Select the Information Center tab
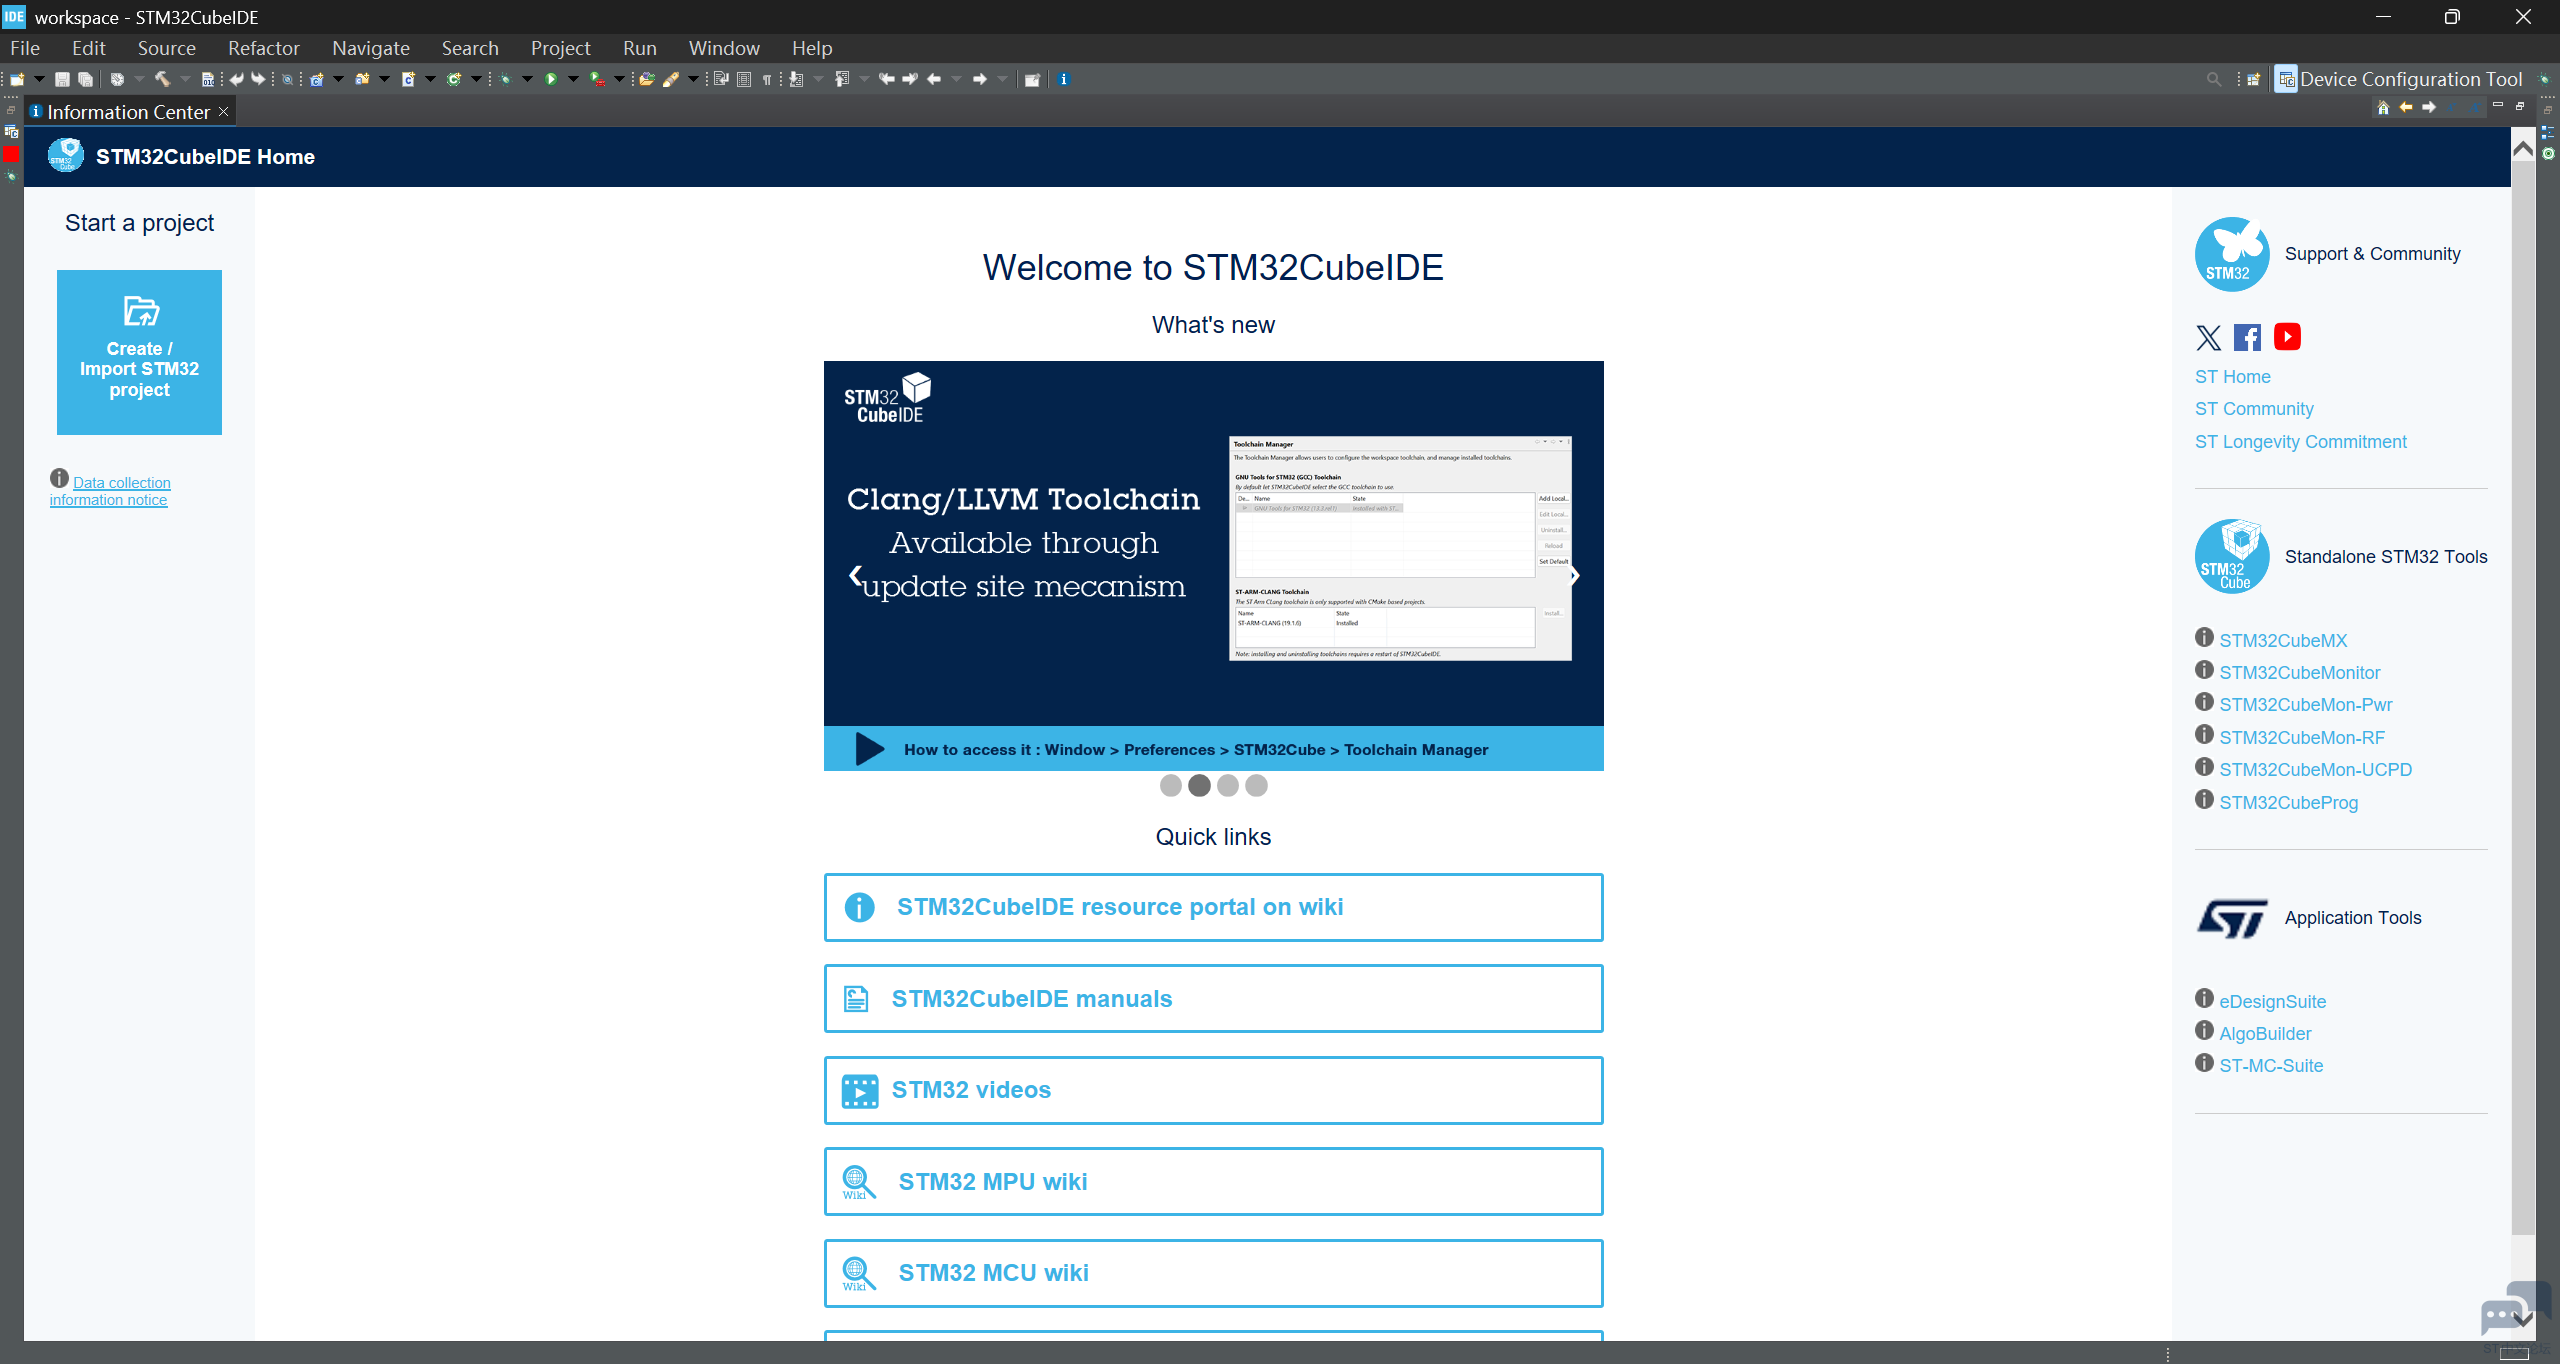Image resolution: width=2560 pixels, height=1364 pixels. 128,112
